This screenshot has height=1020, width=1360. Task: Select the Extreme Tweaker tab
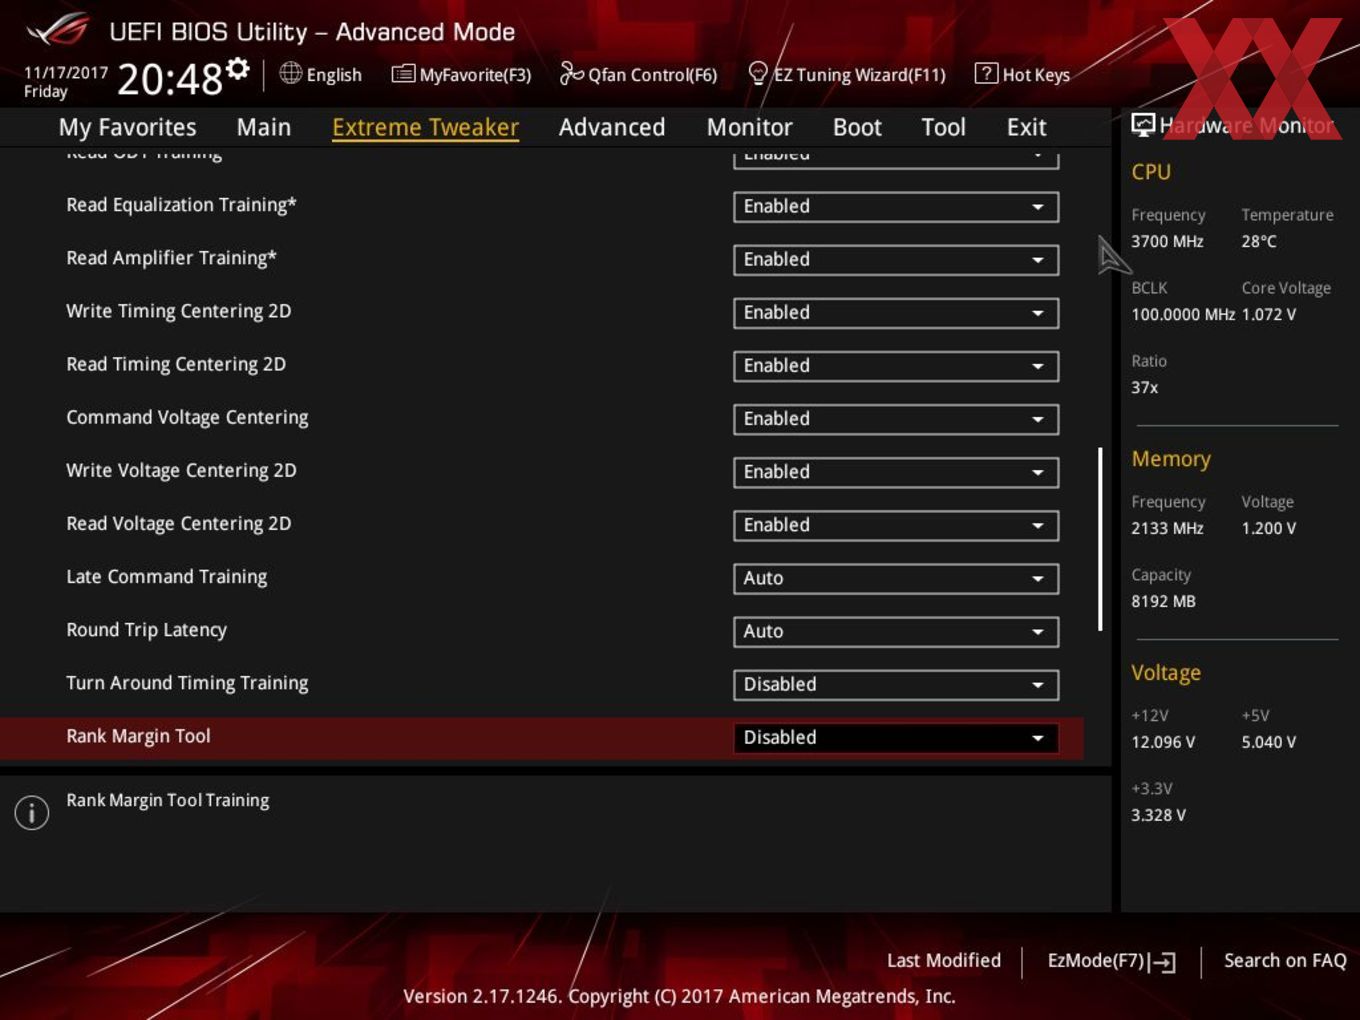[425, 127]
